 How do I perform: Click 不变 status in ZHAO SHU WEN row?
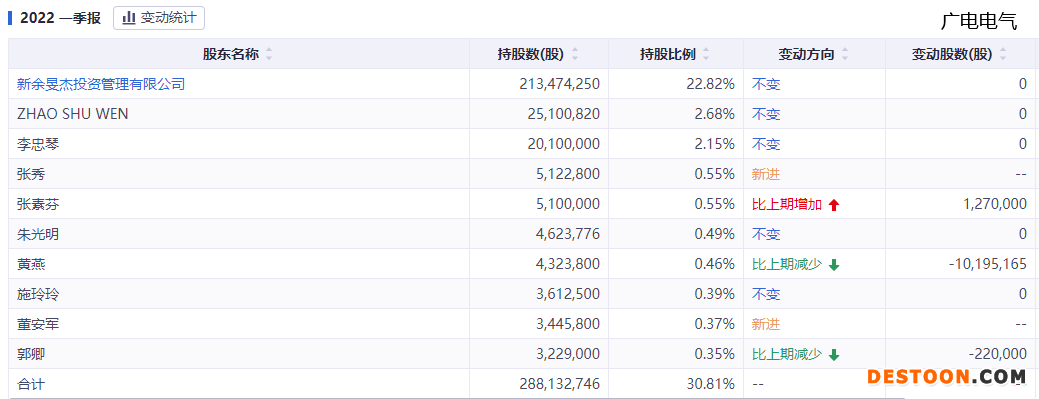tap(766, 114)
